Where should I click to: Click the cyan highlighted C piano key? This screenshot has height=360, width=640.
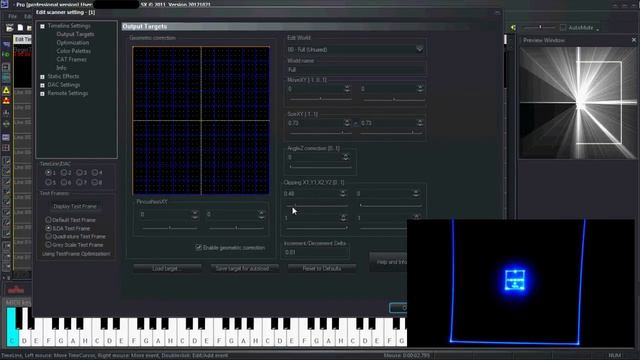coord(12,327)
